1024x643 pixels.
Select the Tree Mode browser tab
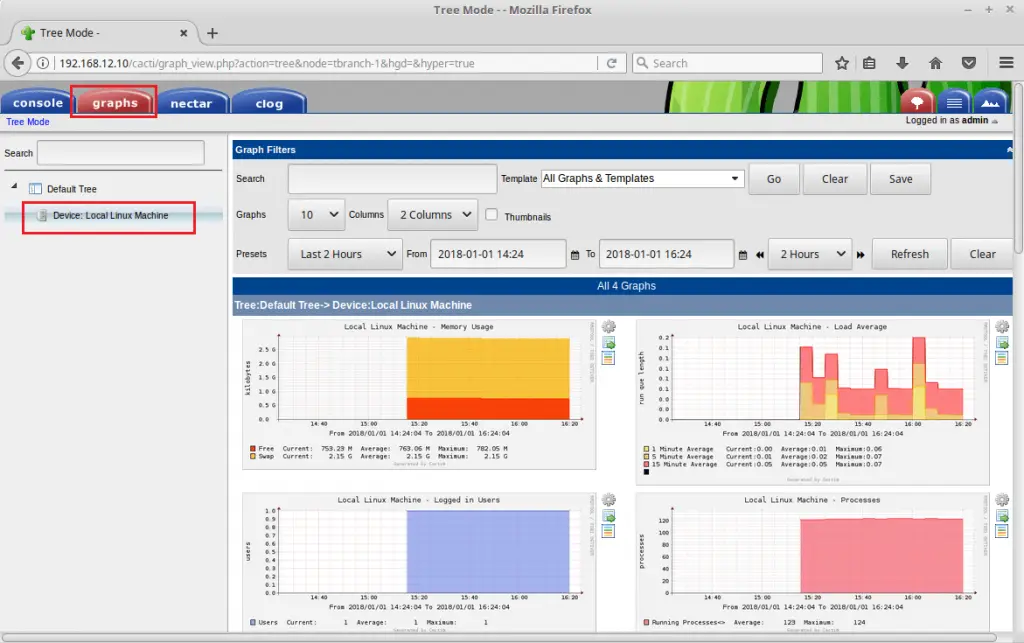click(104, 33)
